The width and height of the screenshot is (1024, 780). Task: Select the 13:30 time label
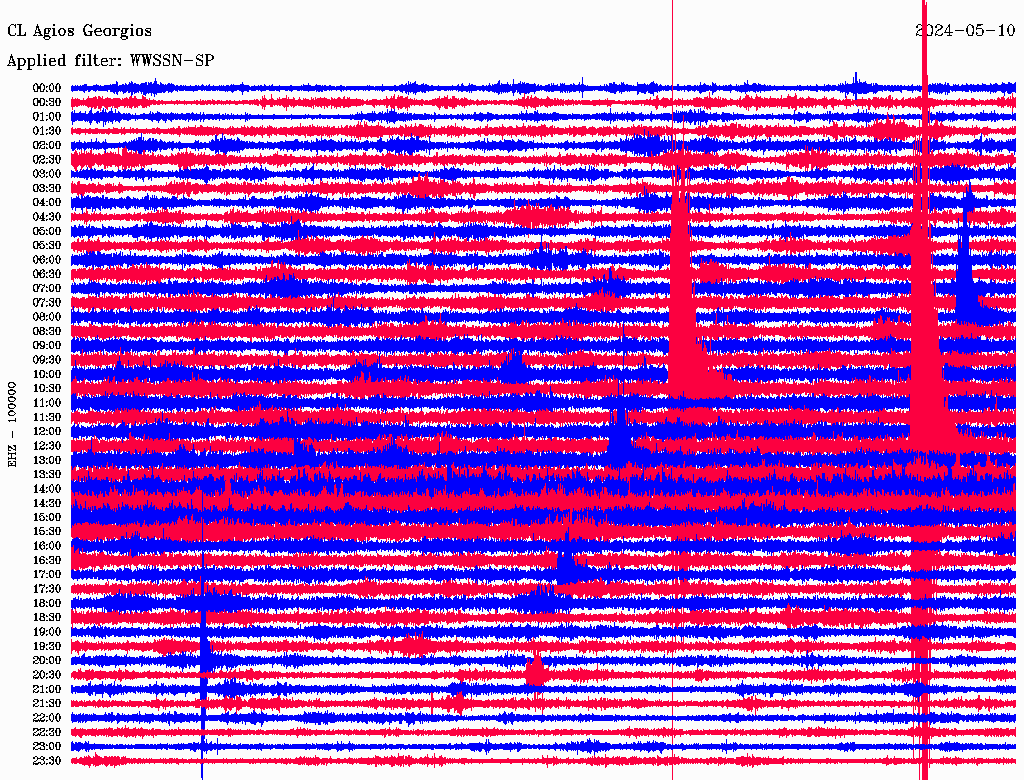coord(47,474)
